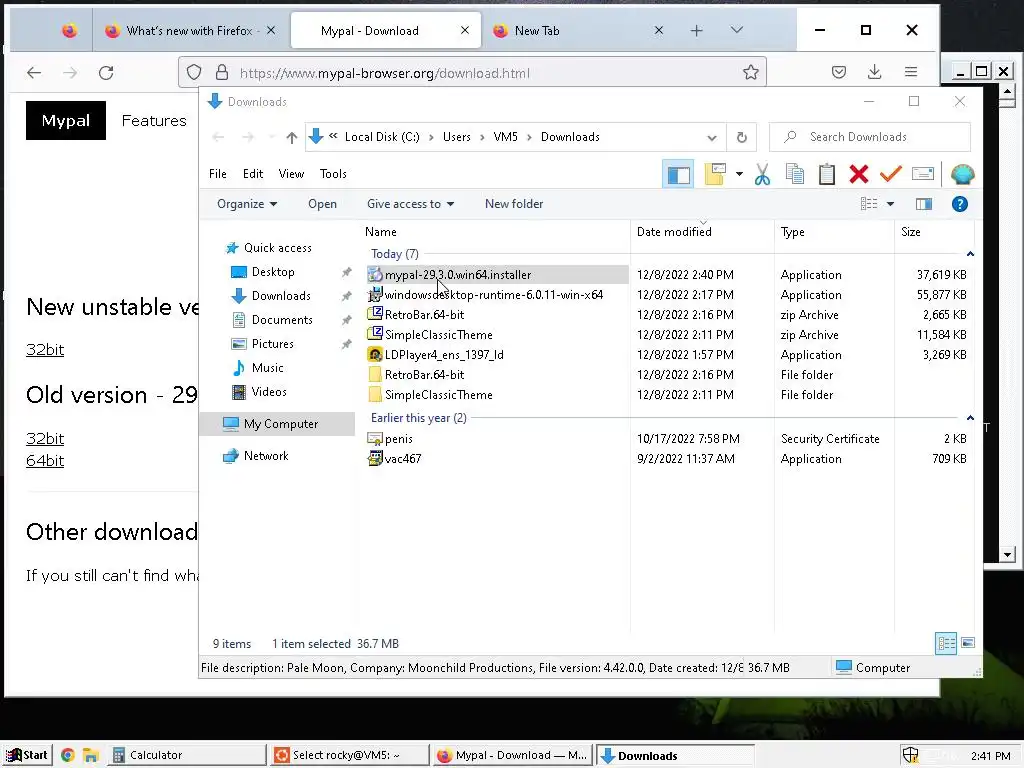This screenshot has height=768, width=1024.
Task: Go up one folder level
Action: pos(292,137)
